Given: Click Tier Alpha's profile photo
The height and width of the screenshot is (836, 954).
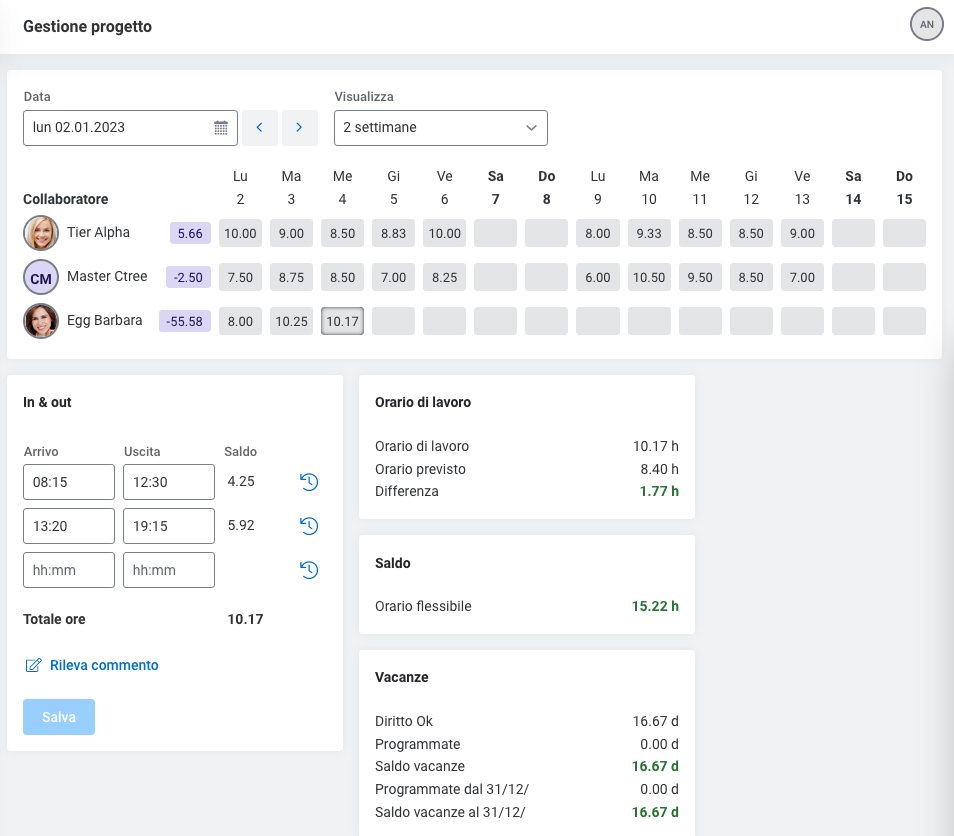Looking at the screenshot, I should tap(41, 233).
